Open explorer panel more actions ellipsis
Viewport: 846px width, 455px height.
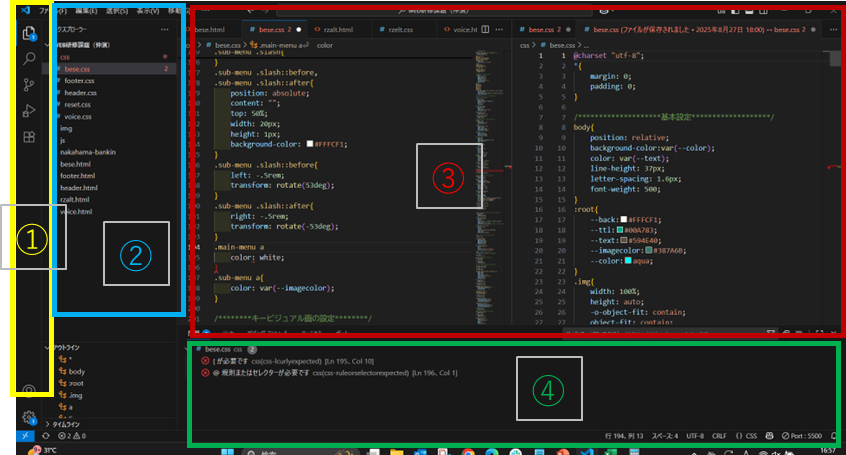(x=165, y=31)
